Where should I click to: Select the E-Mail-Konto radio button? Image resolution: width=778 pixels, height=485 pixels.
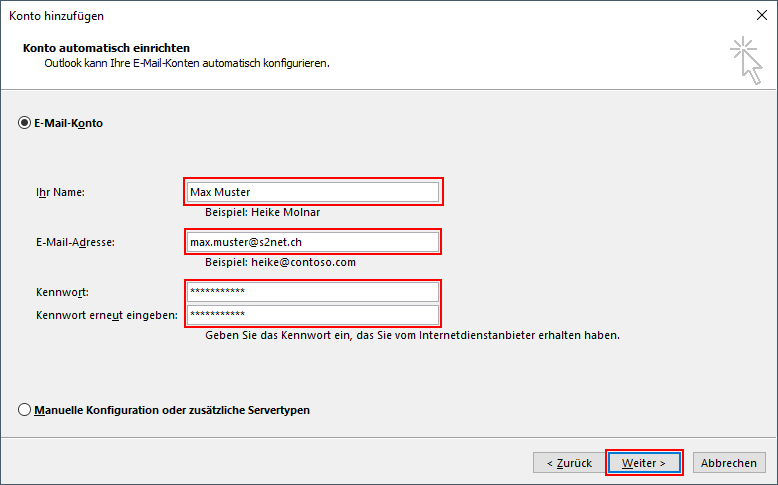(x=25, y=124)
